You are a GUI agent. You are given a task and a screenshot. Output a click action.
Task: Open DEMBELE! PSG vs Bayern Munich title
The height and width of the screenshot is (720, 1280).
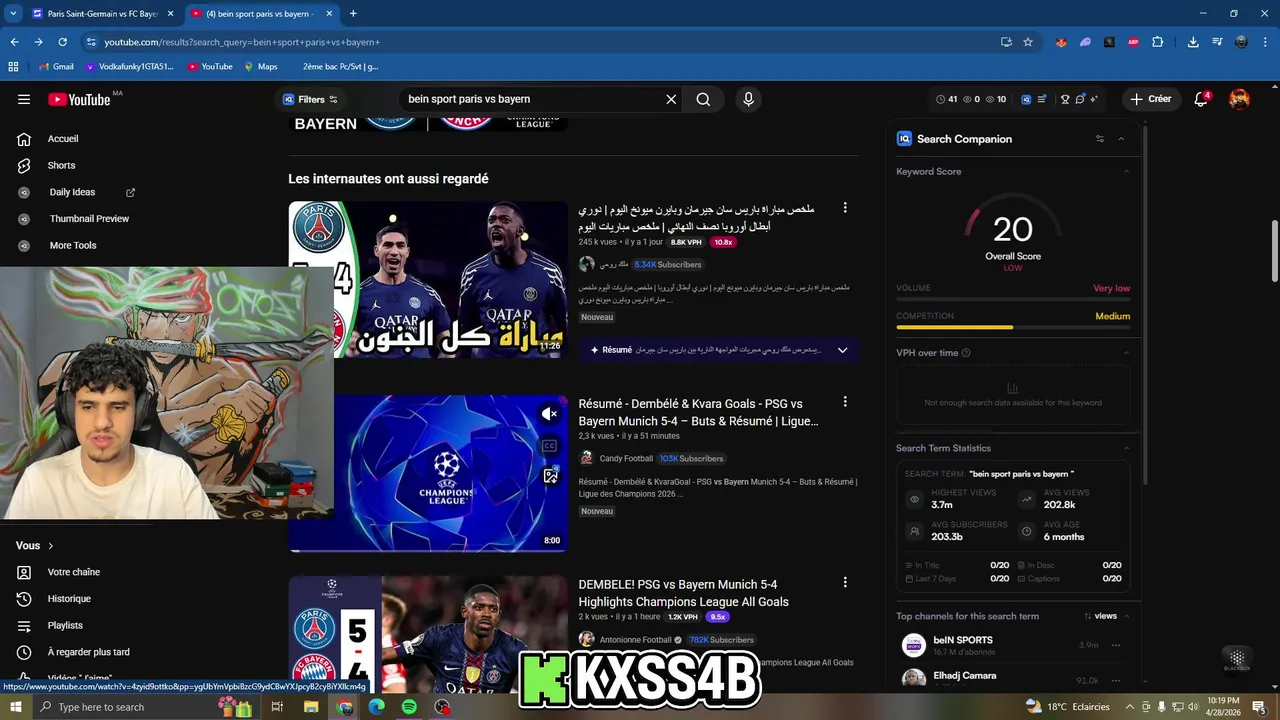point(684,593)
